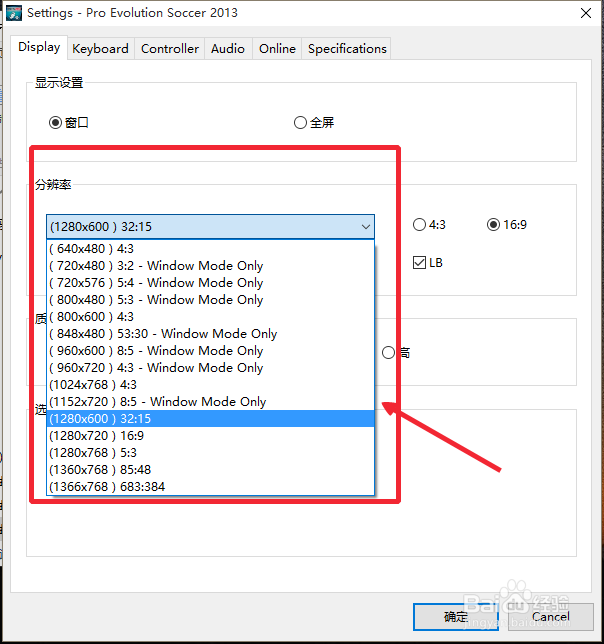
Task: Pick (960x720) 4:3 Window Mode Only
Action: (x=211, y=368)
